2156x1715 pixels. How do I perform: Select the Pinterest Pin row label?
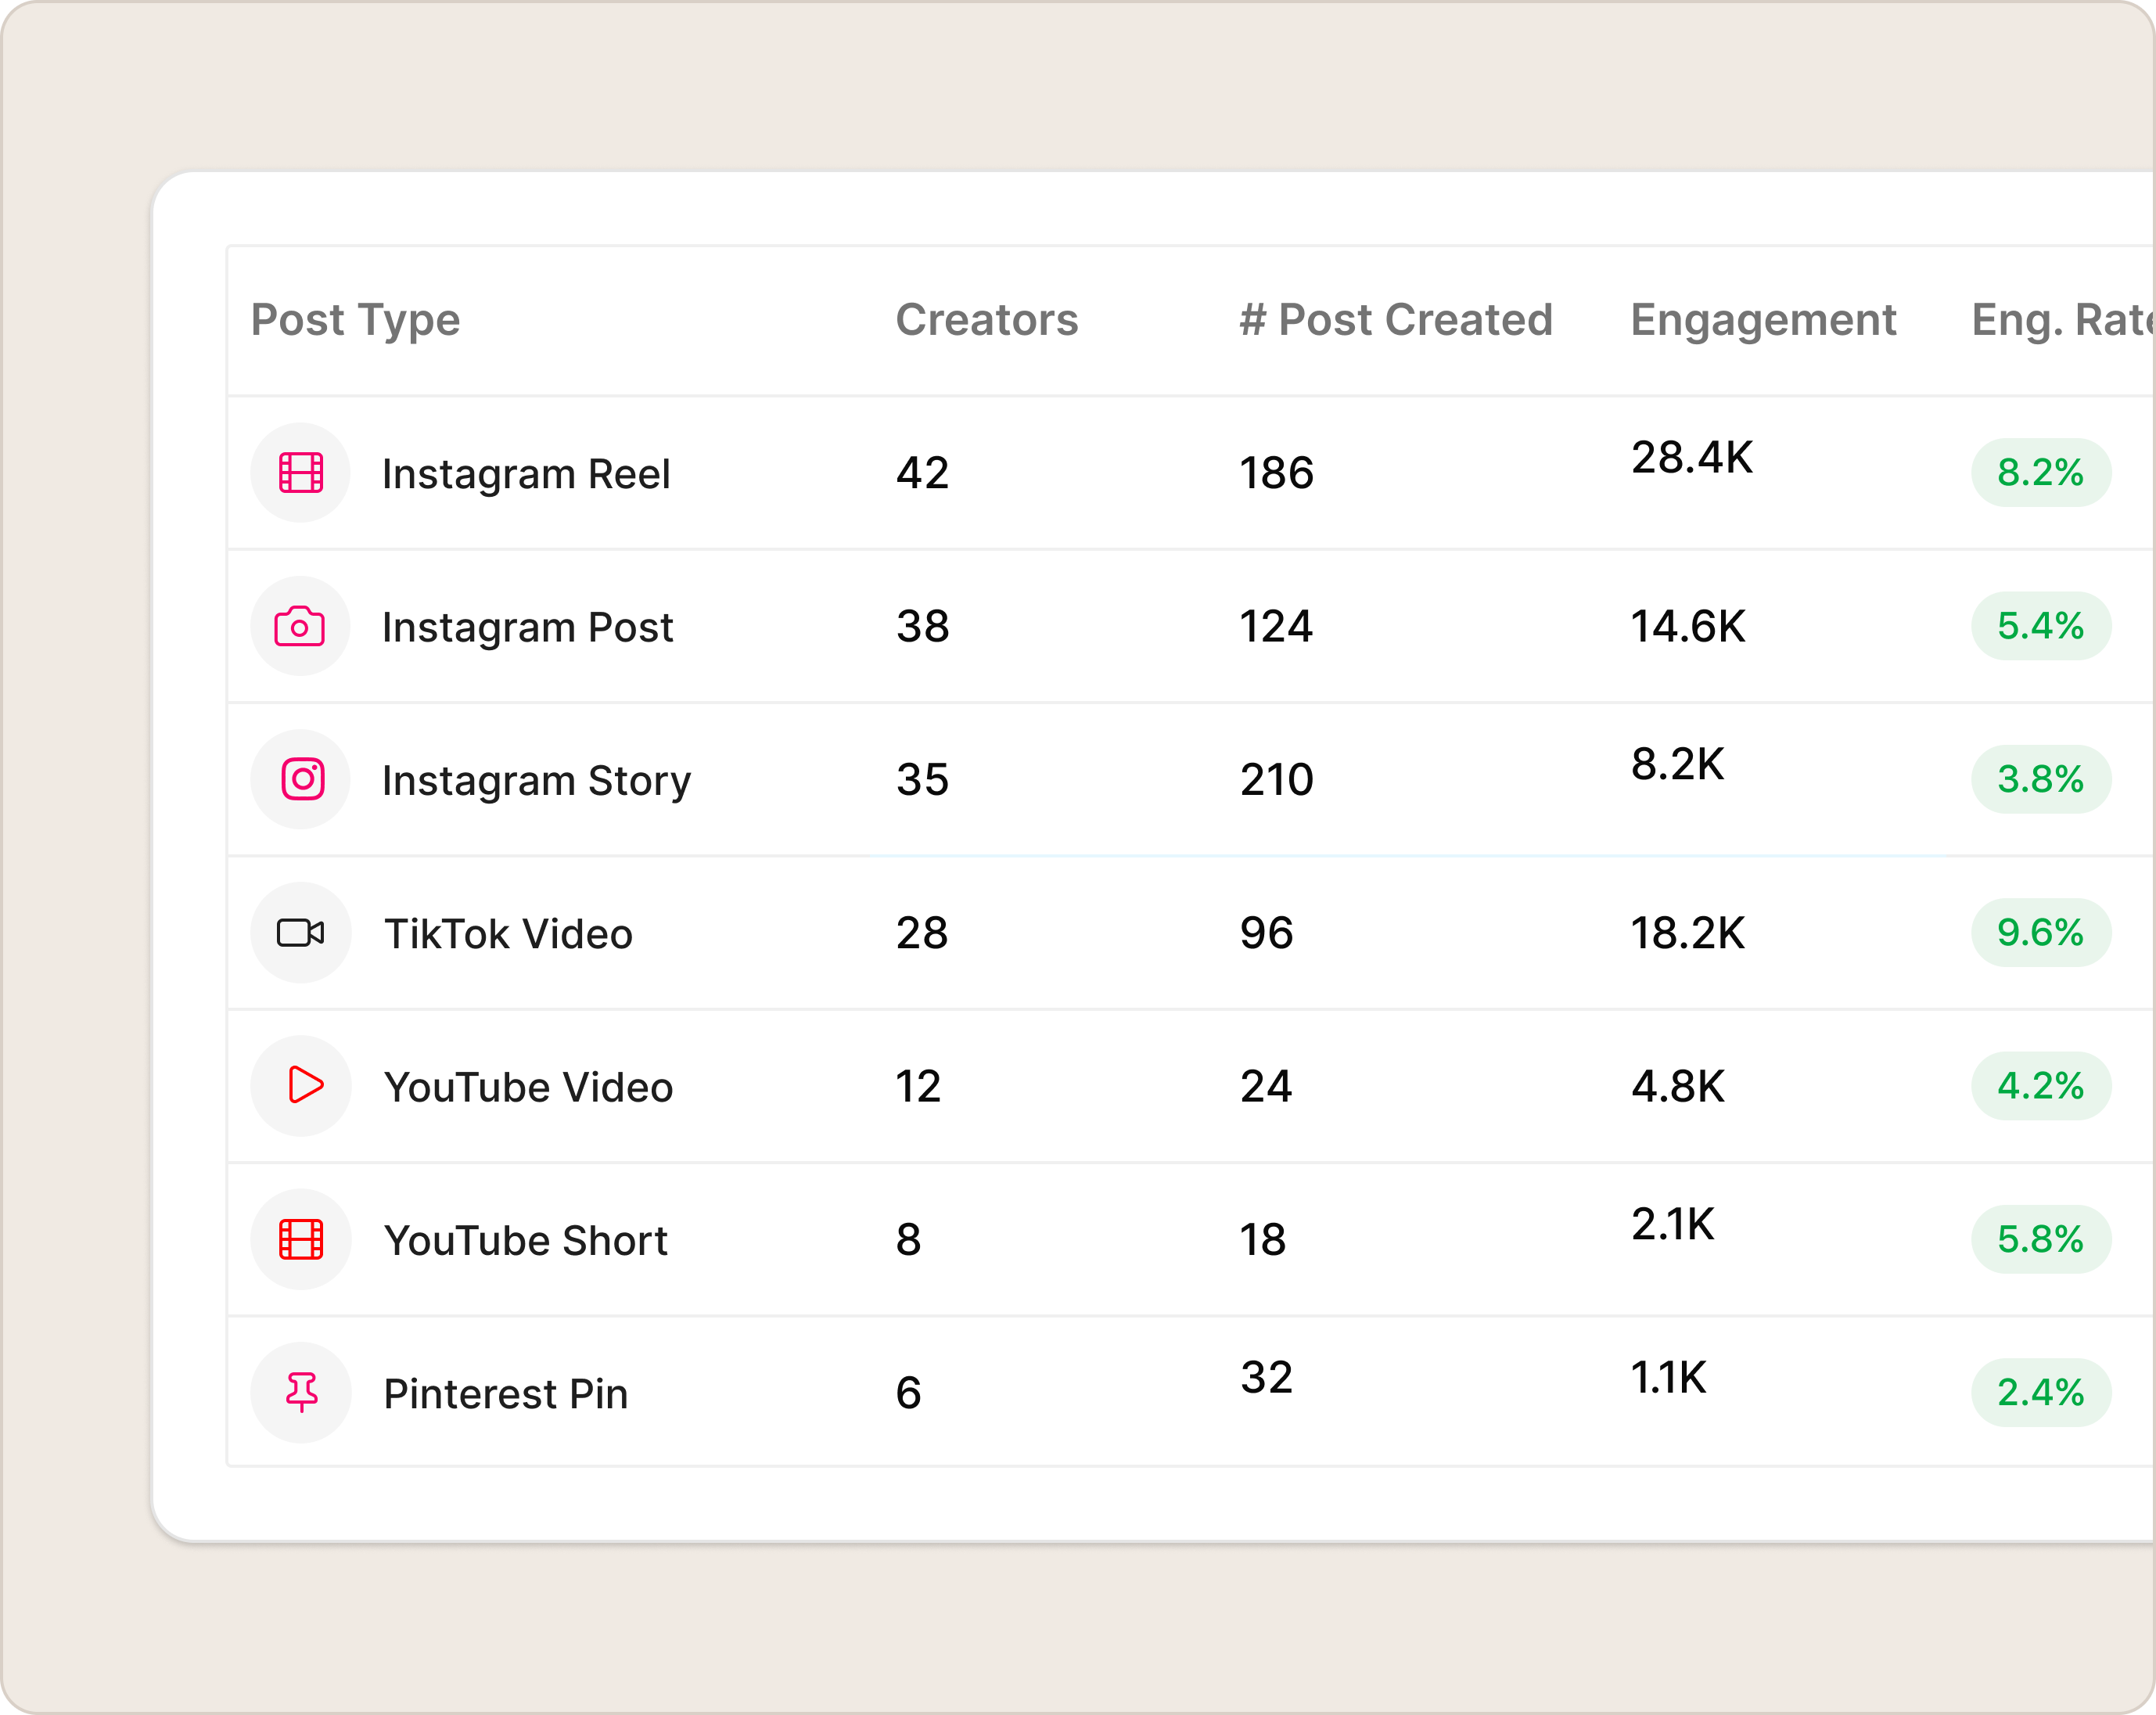[506, 1394]
